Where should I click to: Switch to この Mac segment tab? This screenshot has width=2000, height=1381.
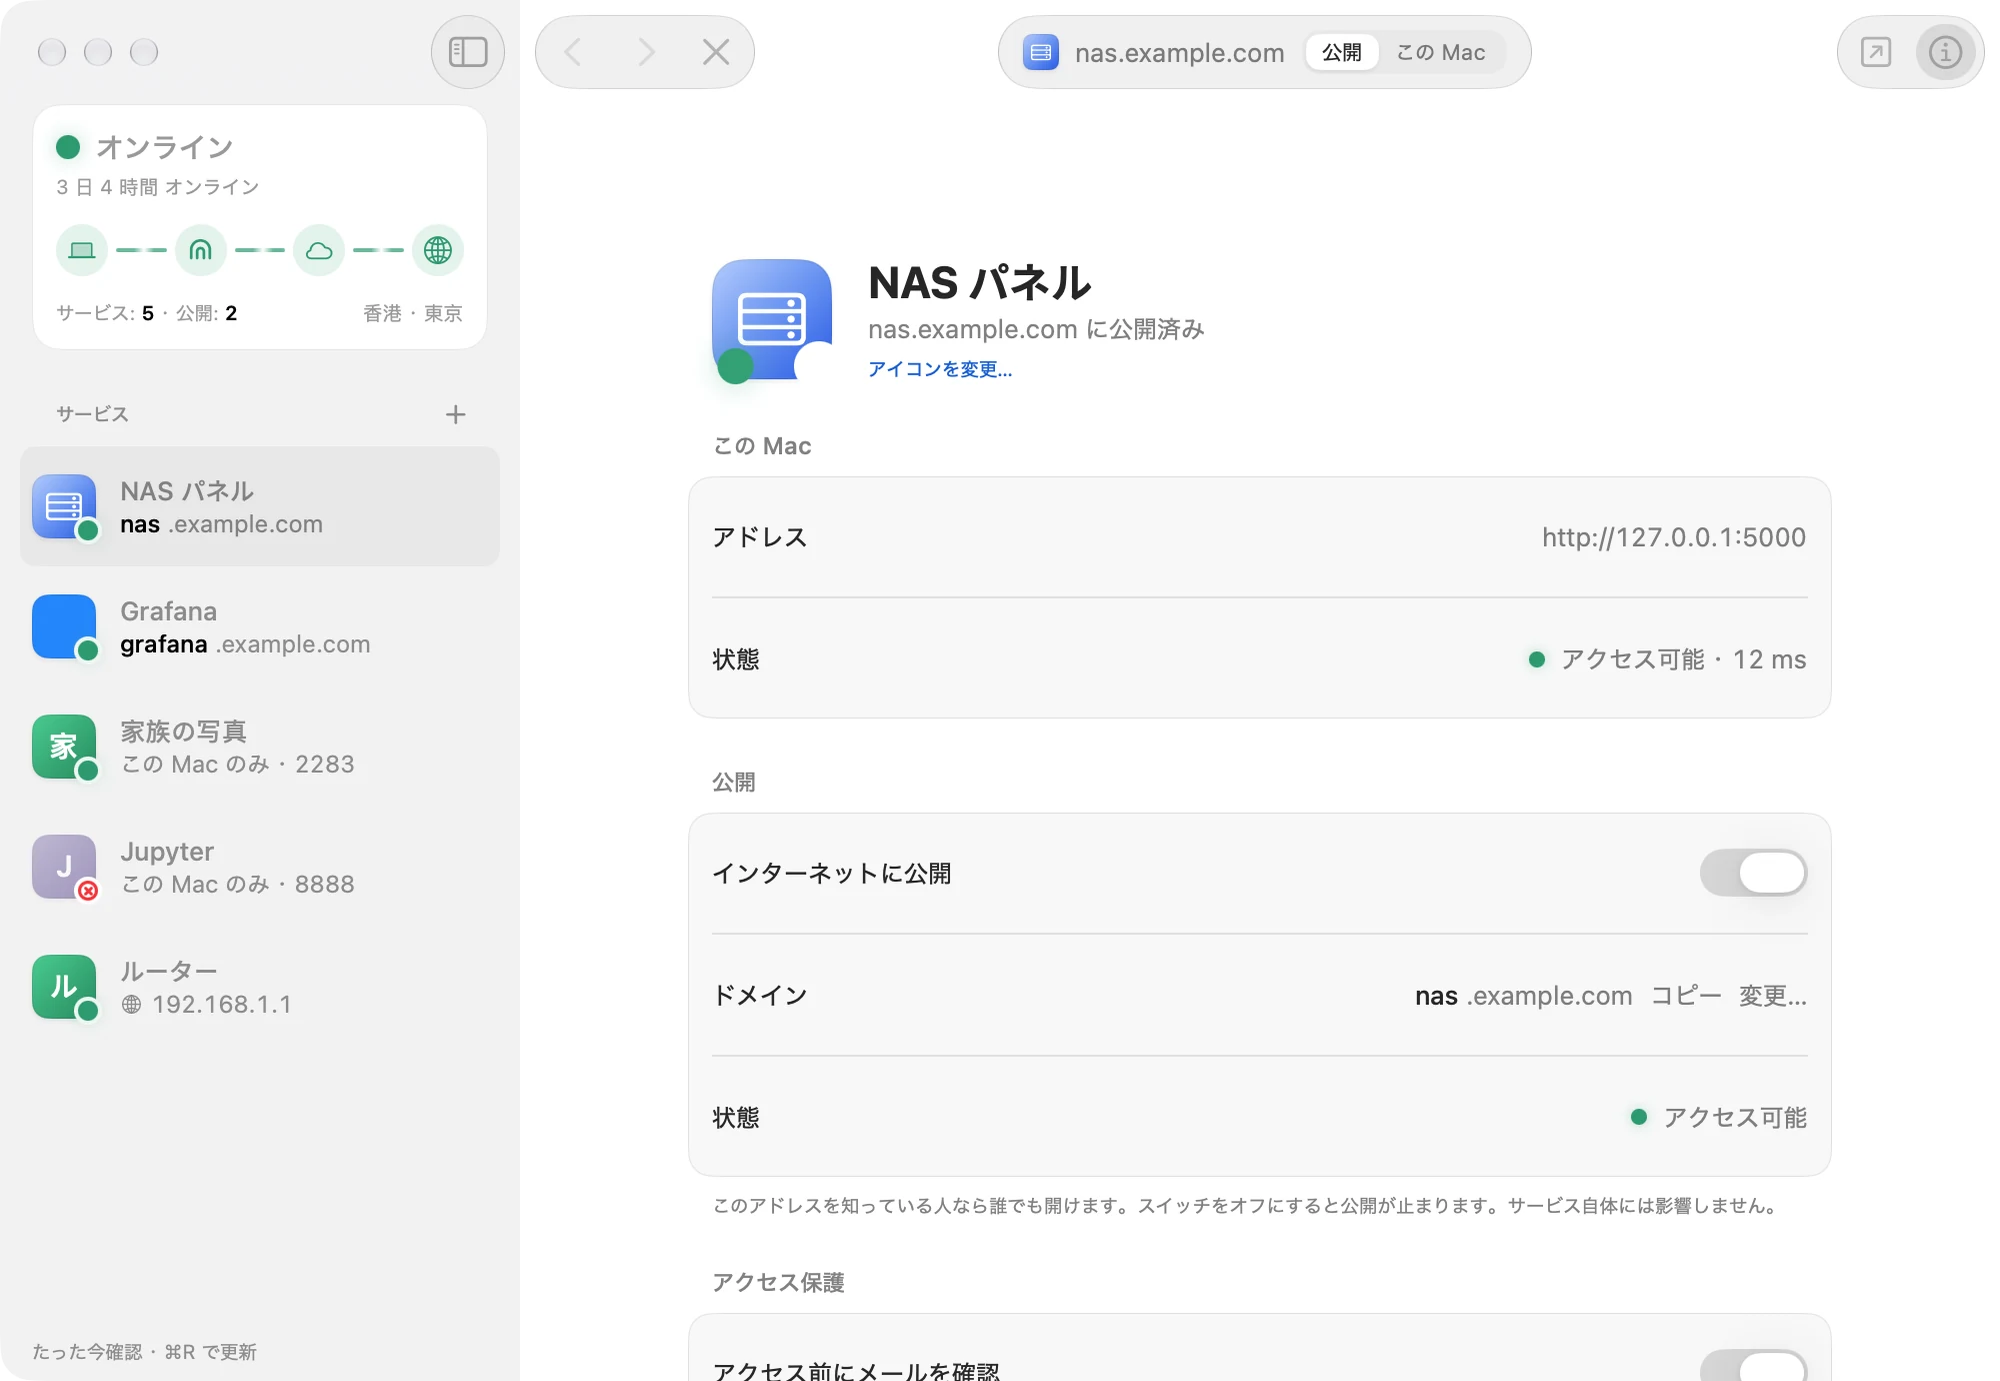coord(1441,52)
